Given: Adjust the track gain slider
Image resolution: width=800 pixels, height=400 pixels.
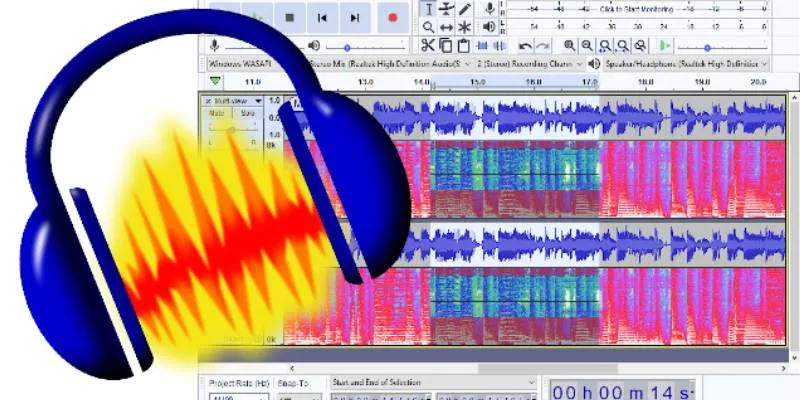Looking at the screenshot, I should 233,130.
